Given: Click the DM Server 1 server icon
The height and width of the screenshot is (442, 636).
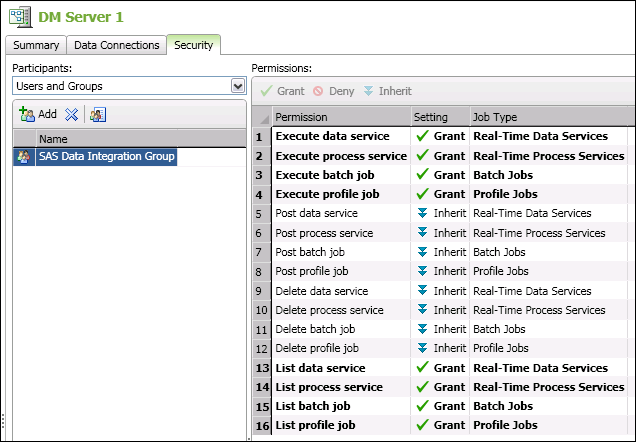Looking at the screenshot, I should pos(18,17).
